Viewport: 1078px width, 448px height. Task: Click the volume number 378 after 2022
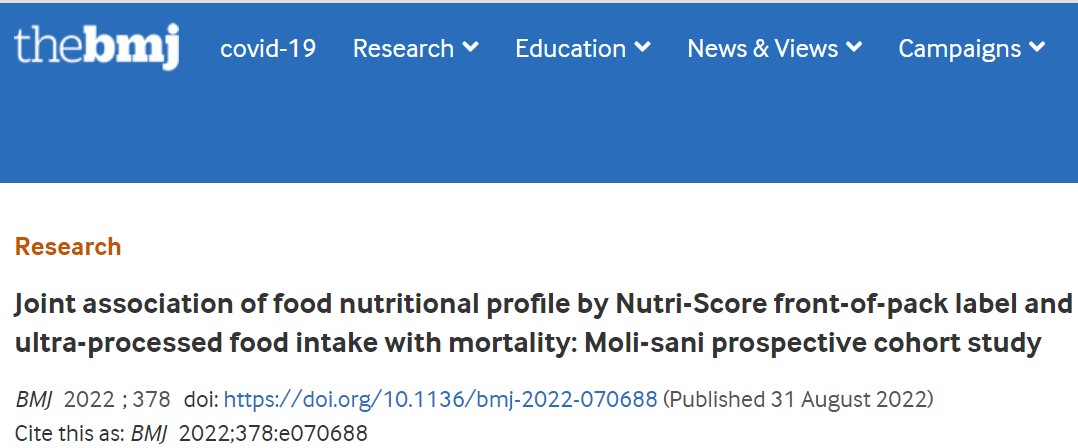151,399
